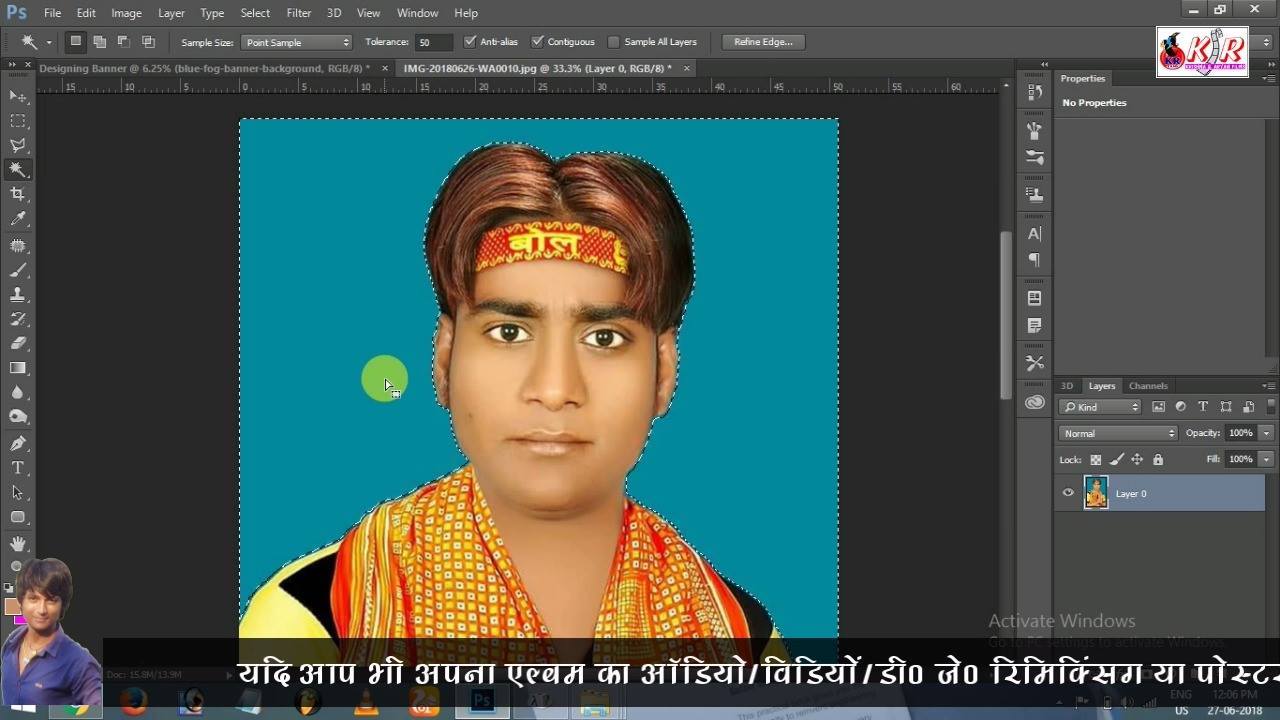Screen dimensions: 1280x720
Task: Open Firefox from the taskbar
Action: click(x=133, y=702)
